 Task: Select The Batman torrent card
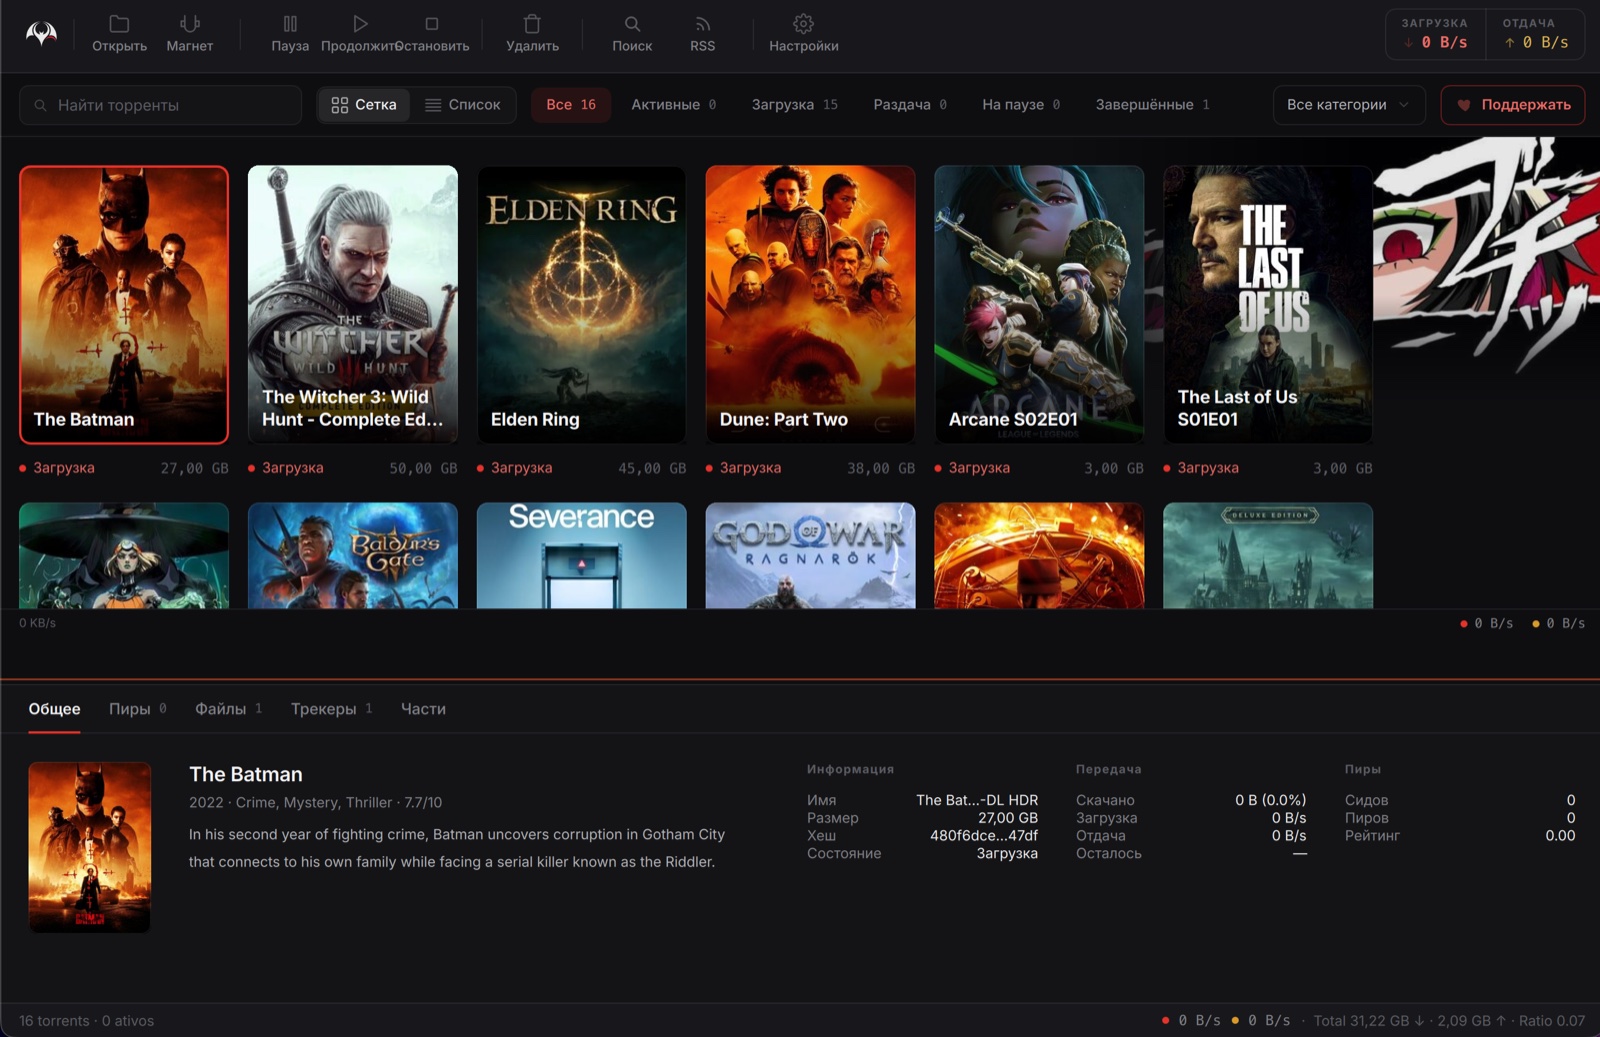124,304
